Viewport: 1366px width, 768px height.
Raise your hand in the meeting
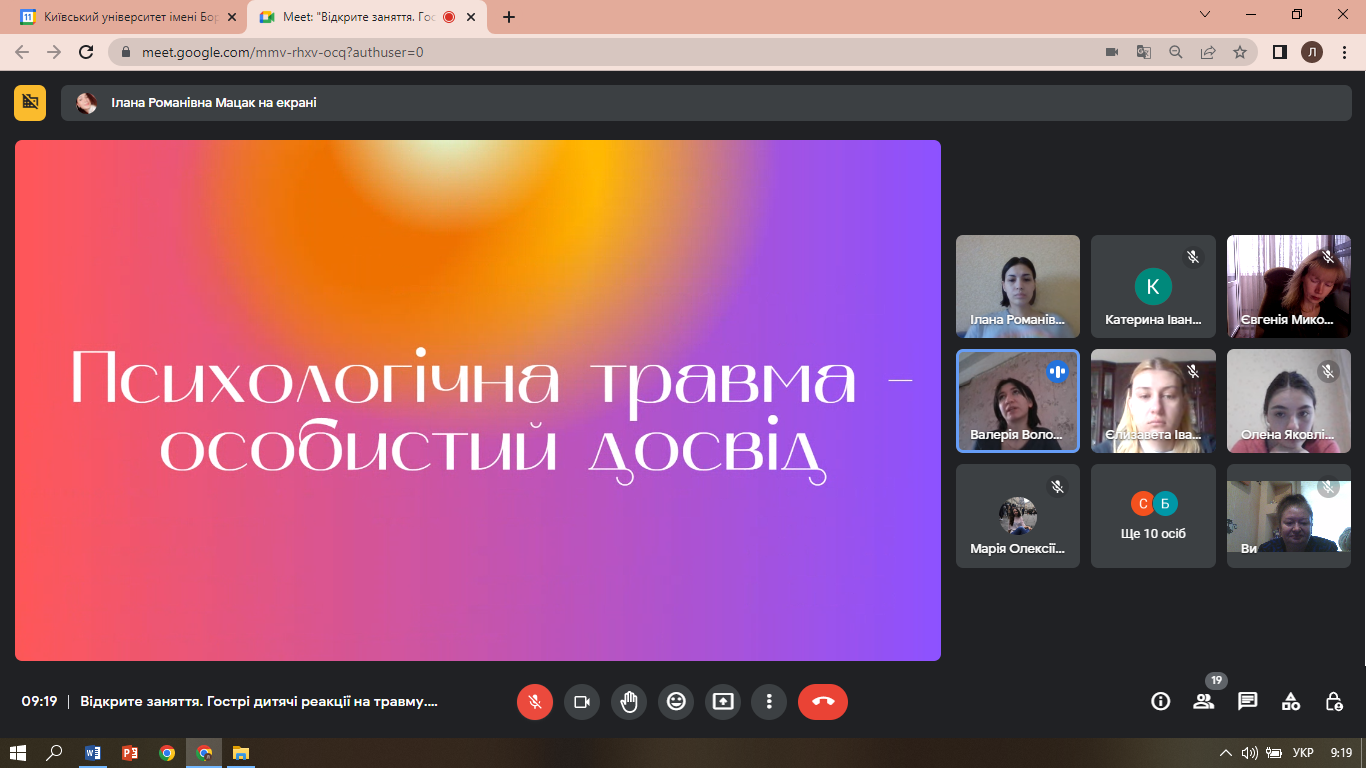click(629, 702)
